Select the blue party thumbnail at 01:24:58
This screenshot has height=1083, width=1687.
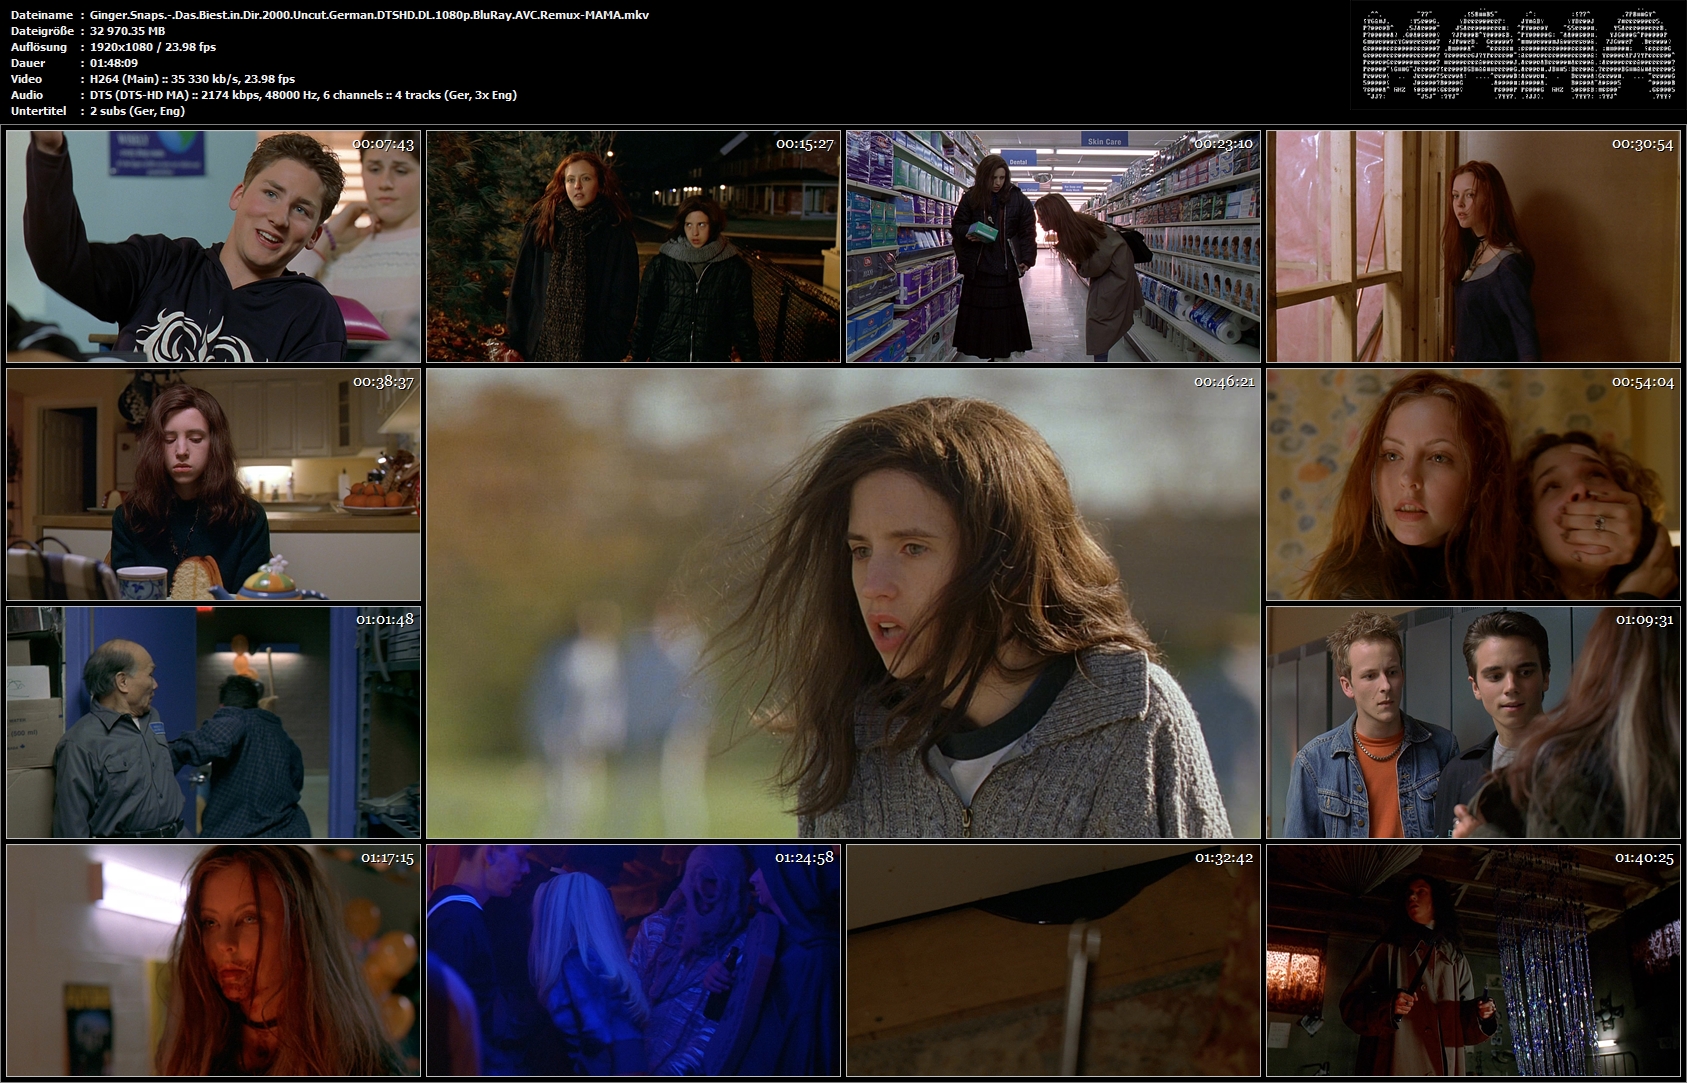click(x=633, y=960)
